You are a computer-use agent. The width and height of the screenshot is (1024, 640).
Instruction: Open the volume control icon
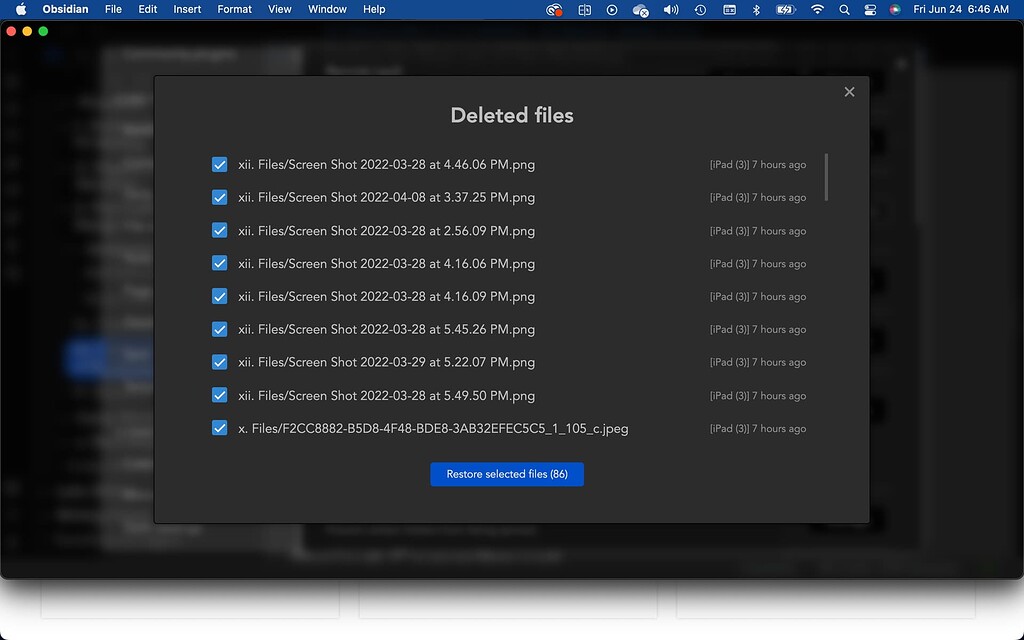(x=670, y=9)
